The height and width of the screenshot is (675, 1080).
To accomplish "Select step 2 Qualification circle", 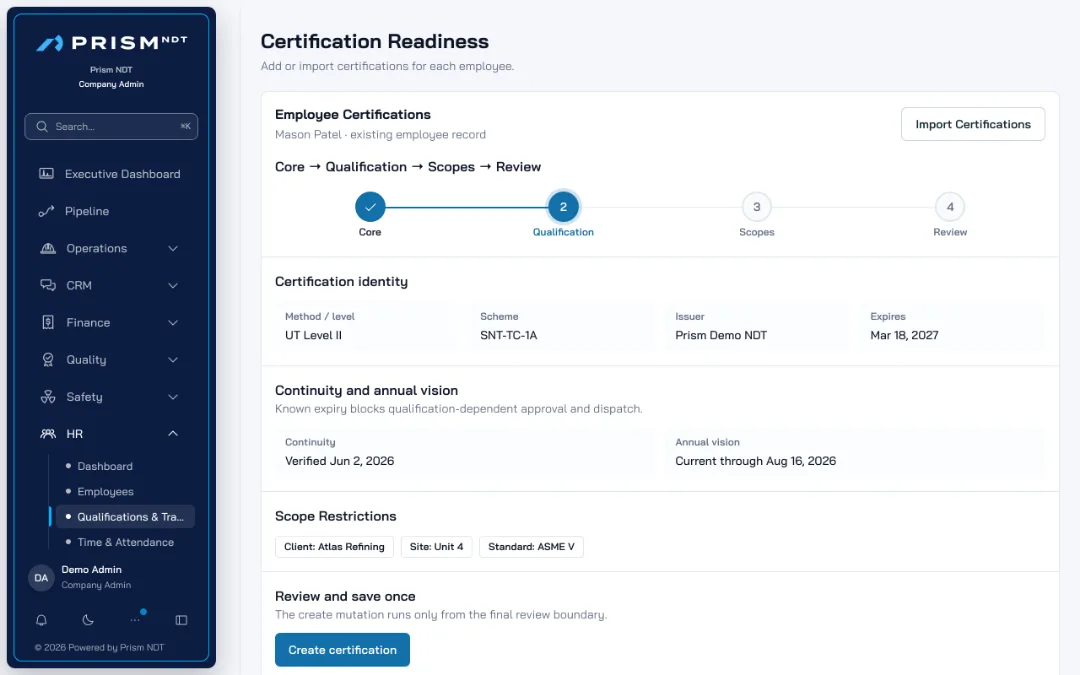I will coord(563,207).
